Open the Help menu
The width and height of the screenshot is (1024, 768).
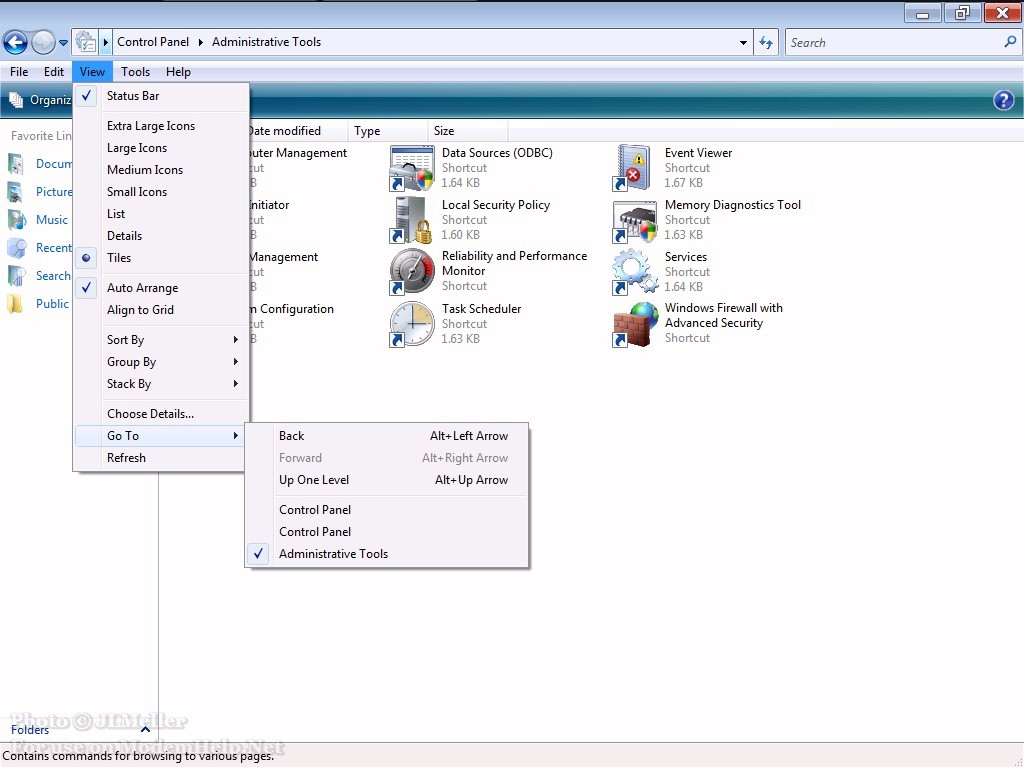tap(178, 72)
